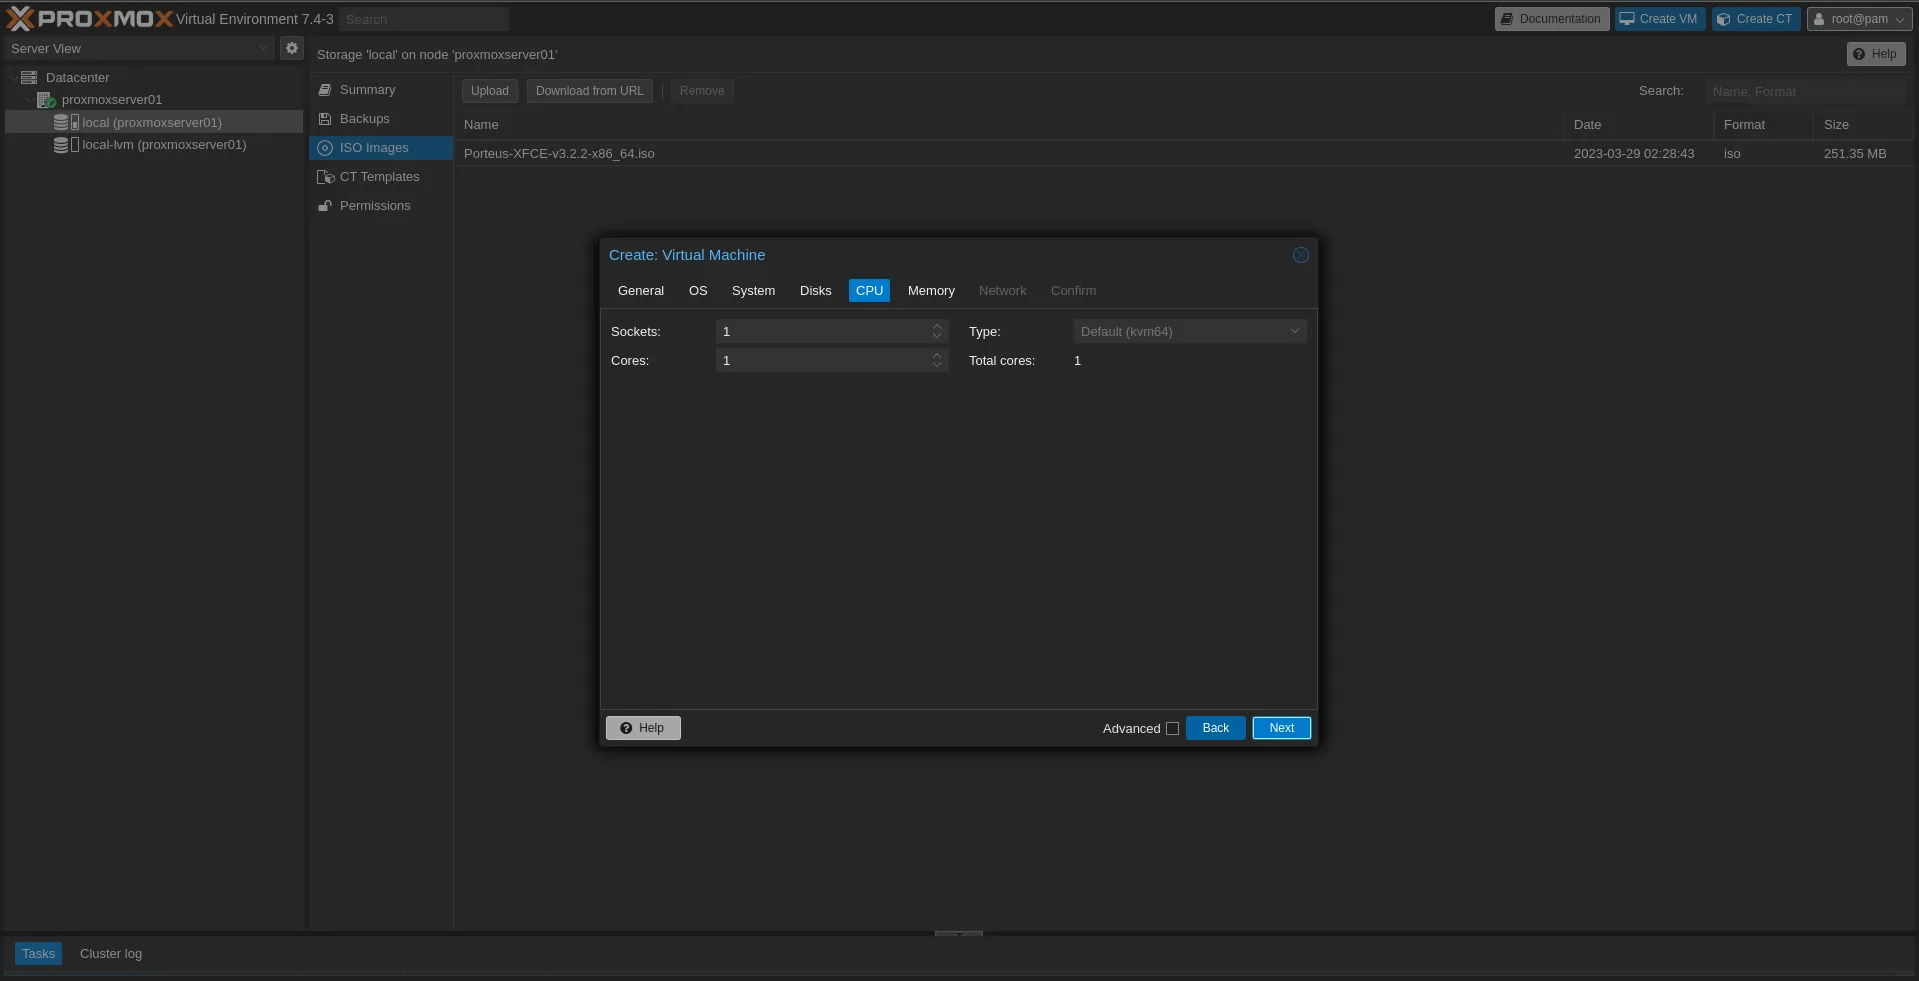Decrease the Cores value with spinner
Viewport: 1919px width, 981px height.
pos(937,365)
